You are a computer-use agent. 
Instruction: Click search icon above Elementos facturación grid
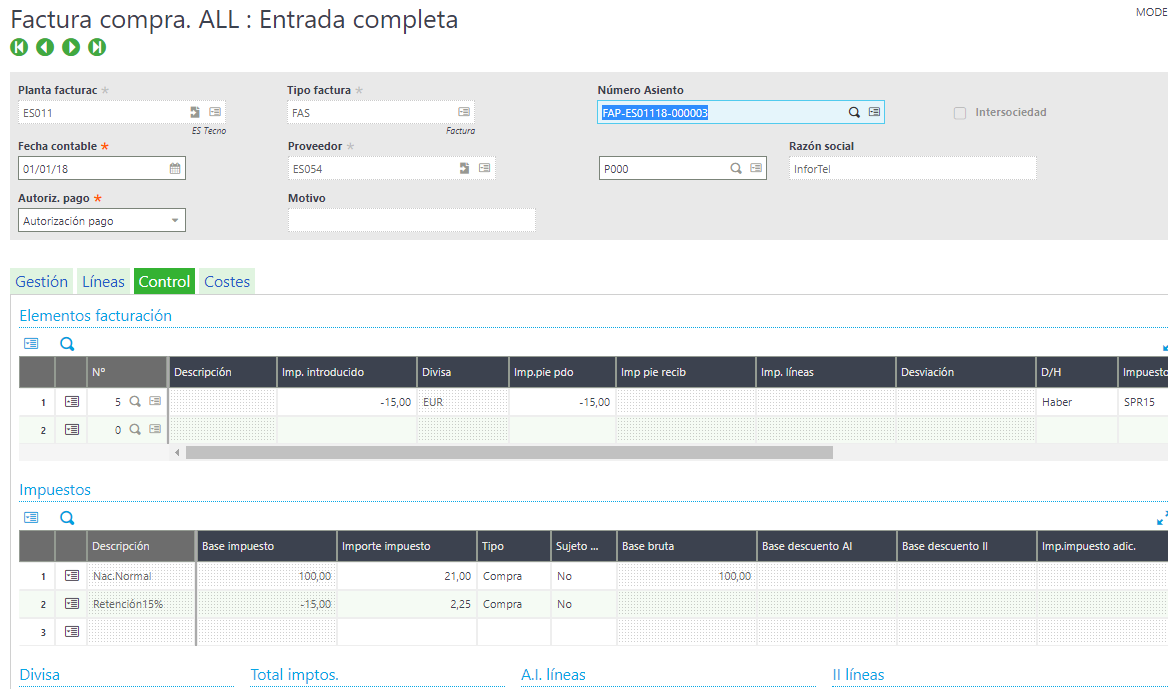click(67, 343)
